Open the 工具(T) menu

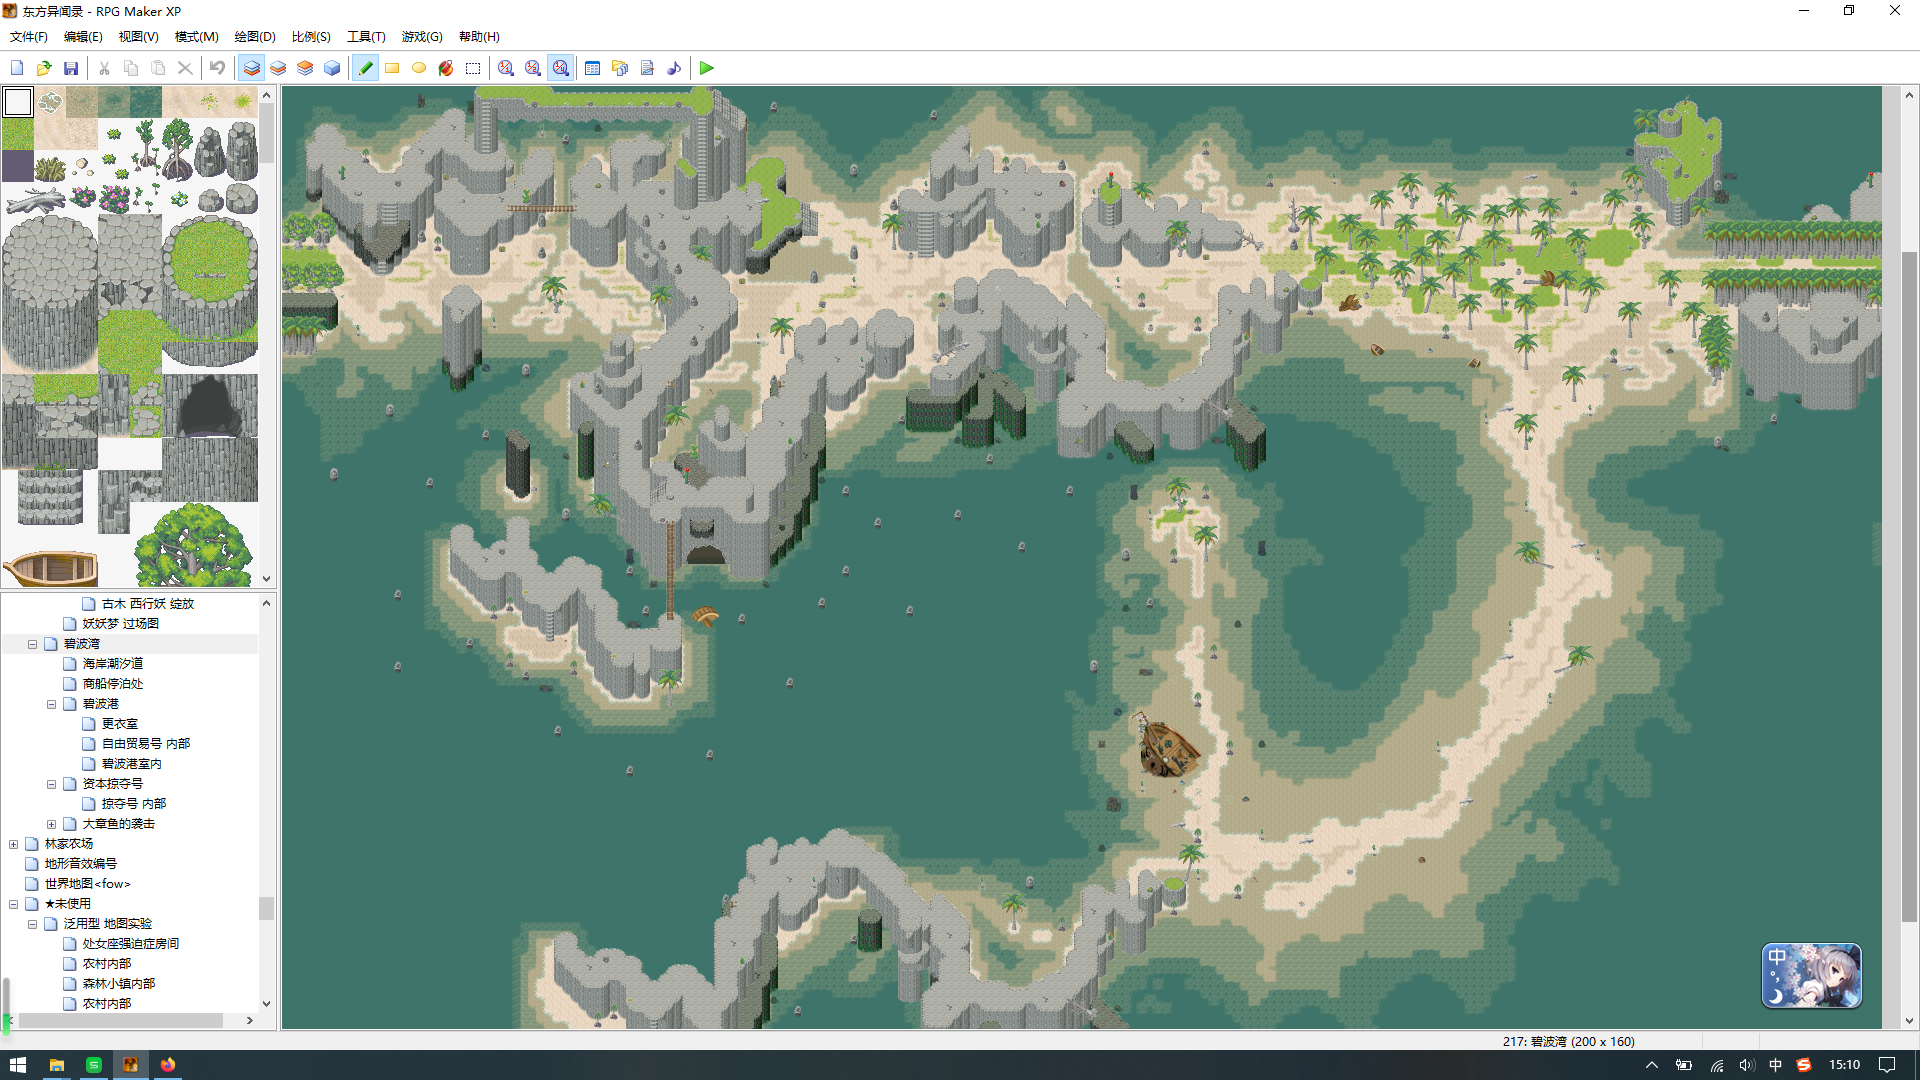(366, 37)
